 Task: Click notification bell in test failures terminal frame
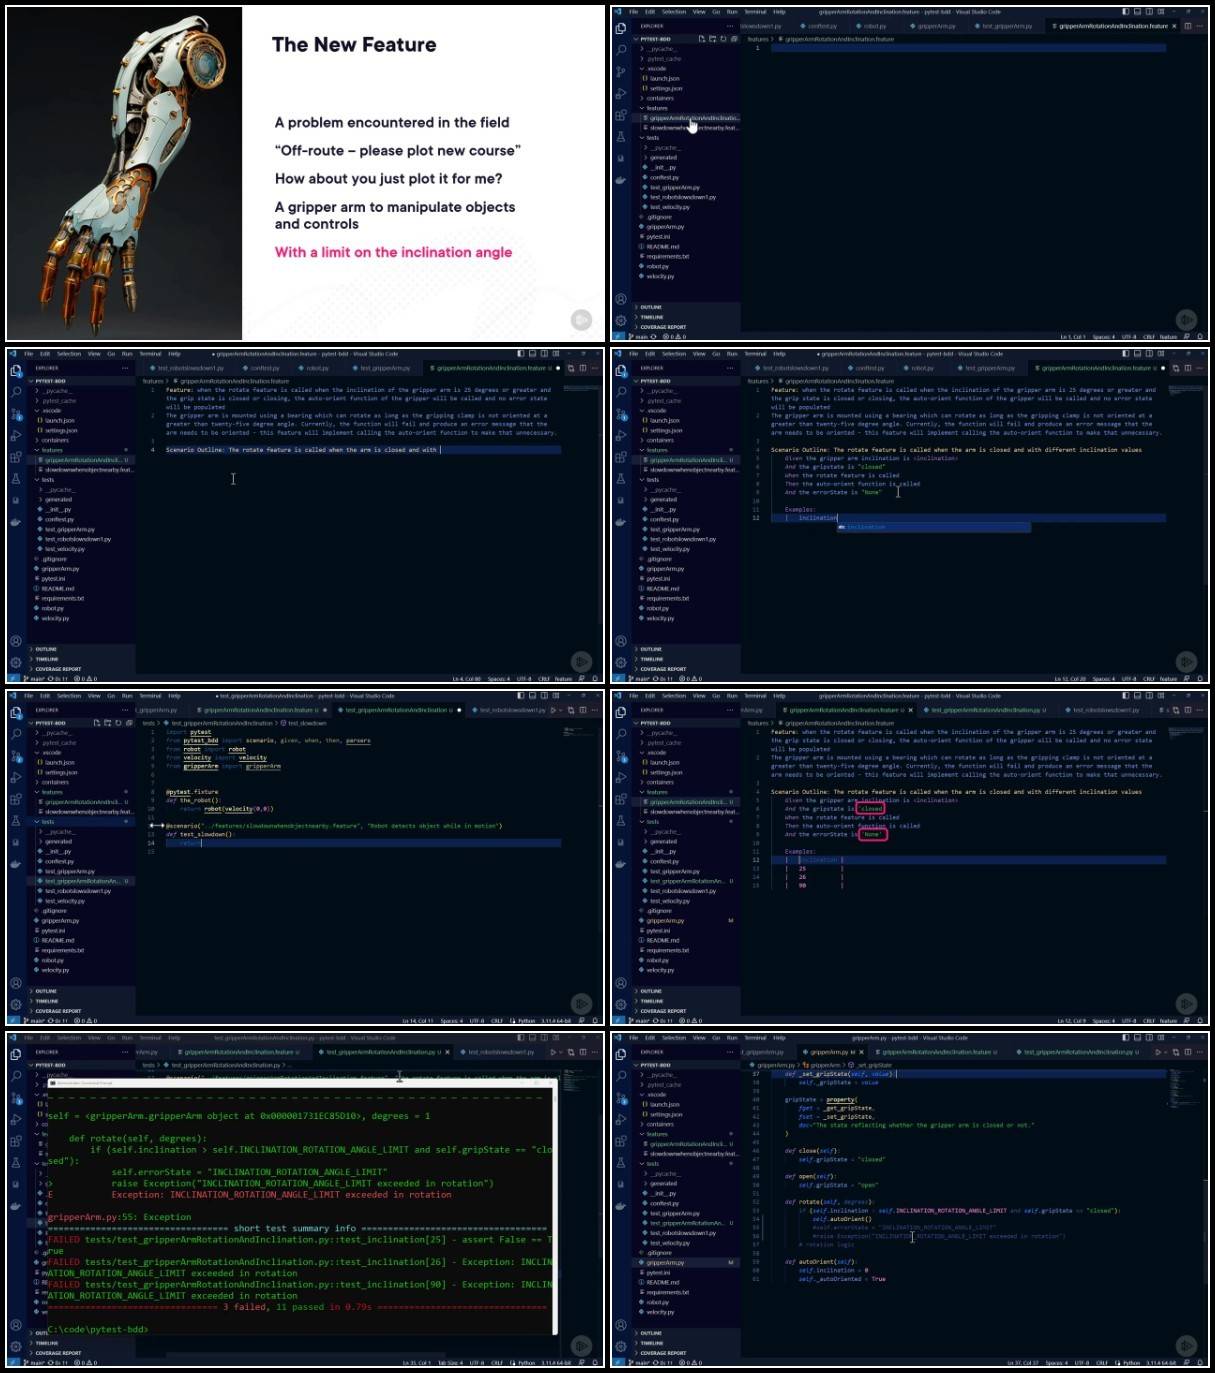click(x=595, y=1362)
